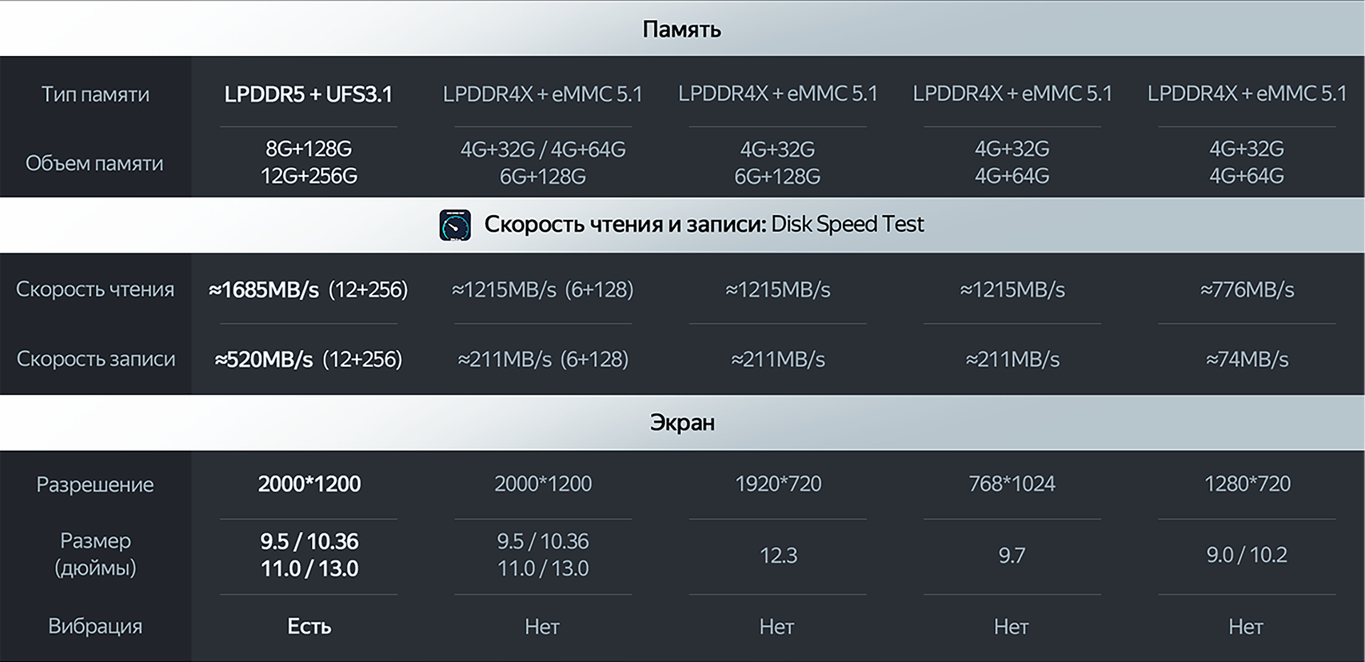Viewport: 1365px width, 662px height.
Task: Click the Разрешение row label
Action: pyautogui.click(x=95, y=485)
